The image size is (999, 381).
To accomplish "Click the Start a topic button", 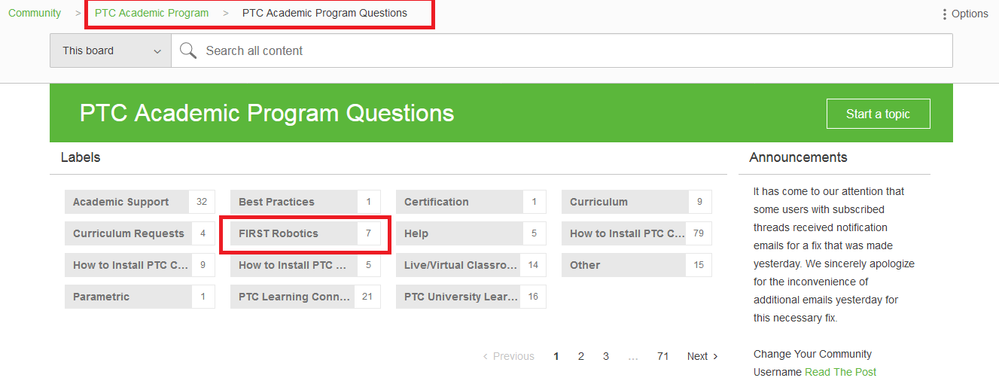I will pos(878,114).
